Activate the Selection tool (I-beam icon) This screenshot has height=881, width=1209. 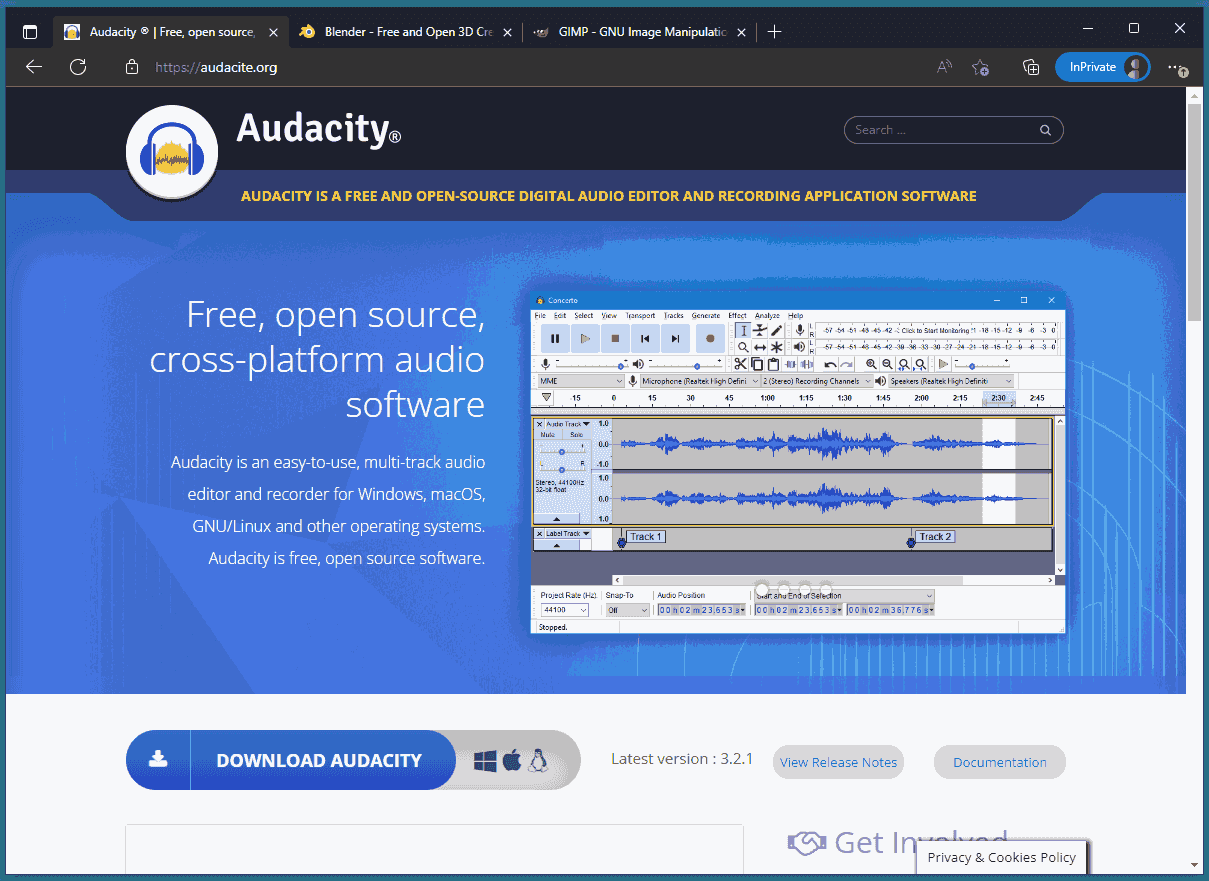point(743,330)
